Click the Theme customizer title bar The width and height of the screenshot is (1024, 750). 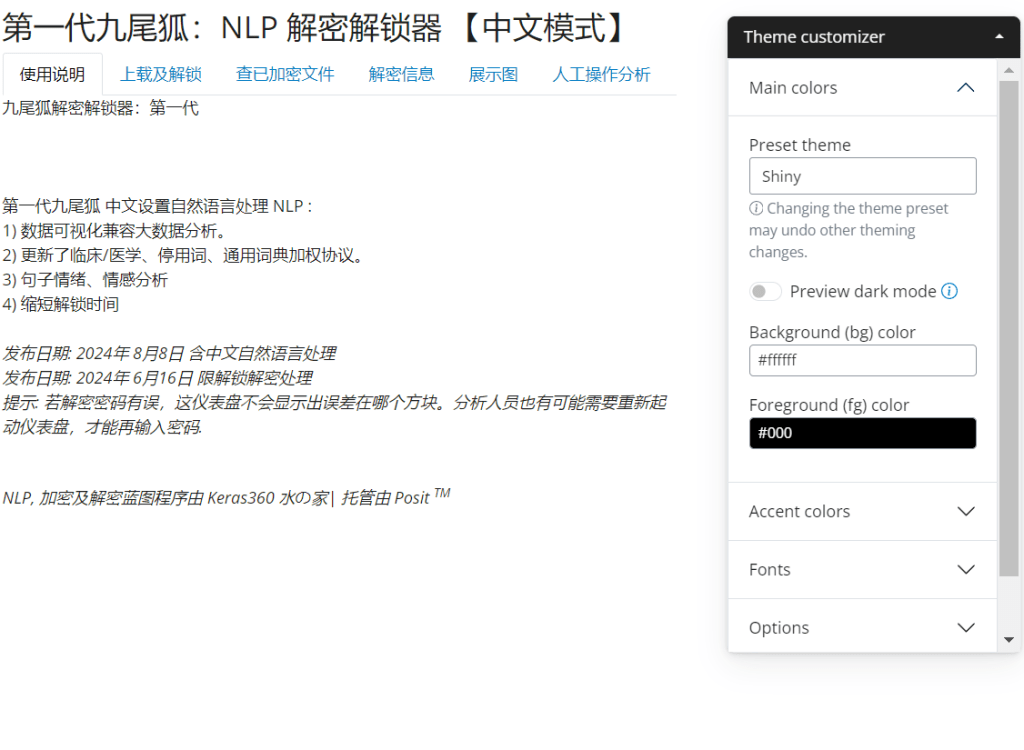coord(860,37)
